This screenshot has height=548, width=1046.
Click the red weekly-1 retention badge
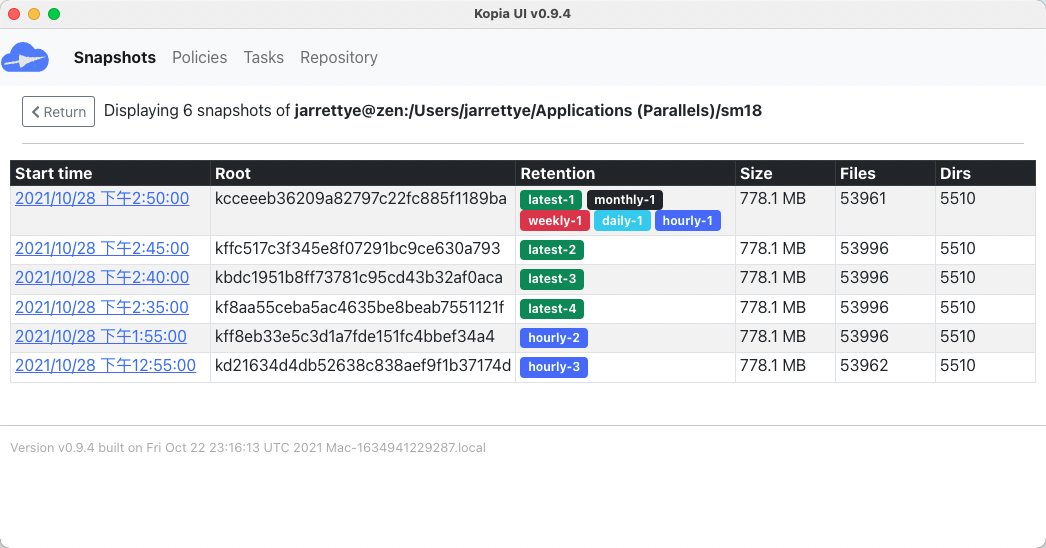tap(555, 221)
